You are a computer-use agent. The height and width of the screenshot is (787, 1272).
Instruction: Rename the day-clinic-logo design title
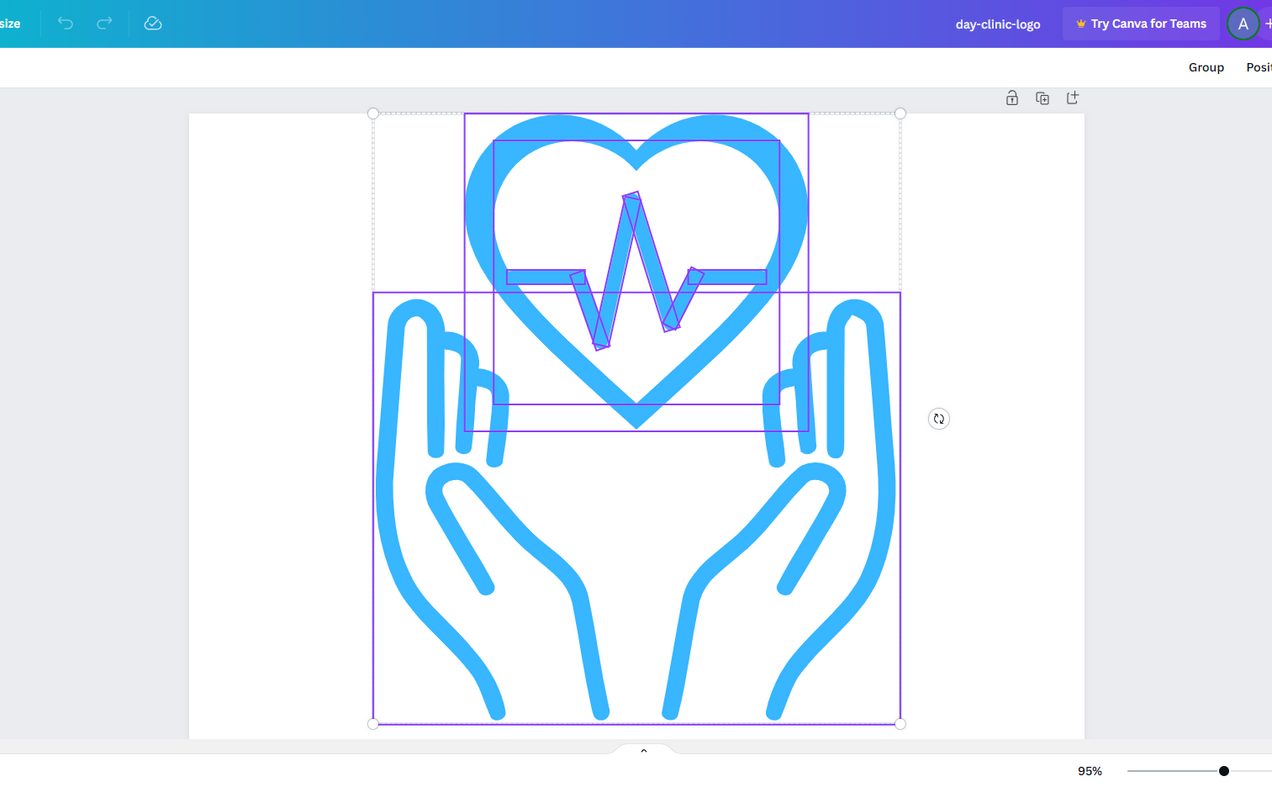point(998,23)
